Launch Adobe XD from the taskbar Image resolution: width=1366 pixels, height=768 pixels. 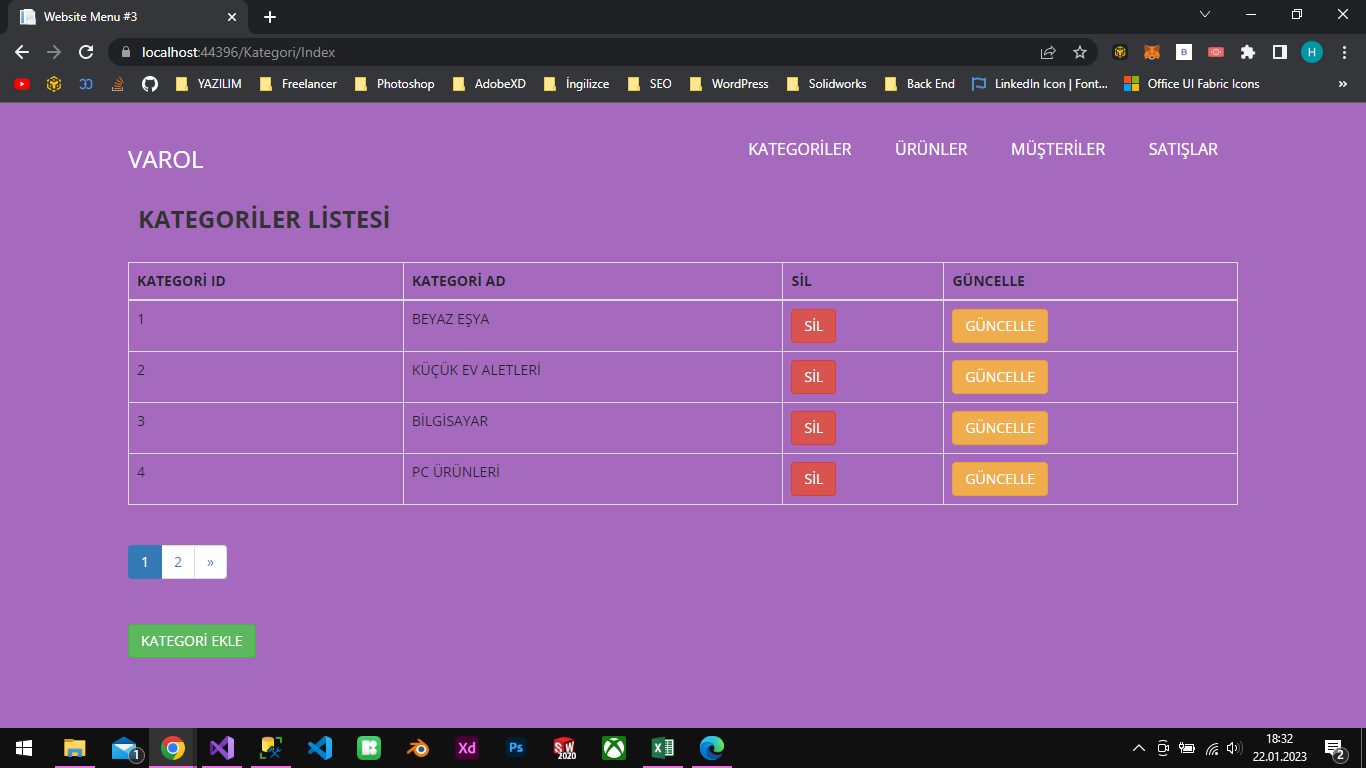tap(466, 747)
